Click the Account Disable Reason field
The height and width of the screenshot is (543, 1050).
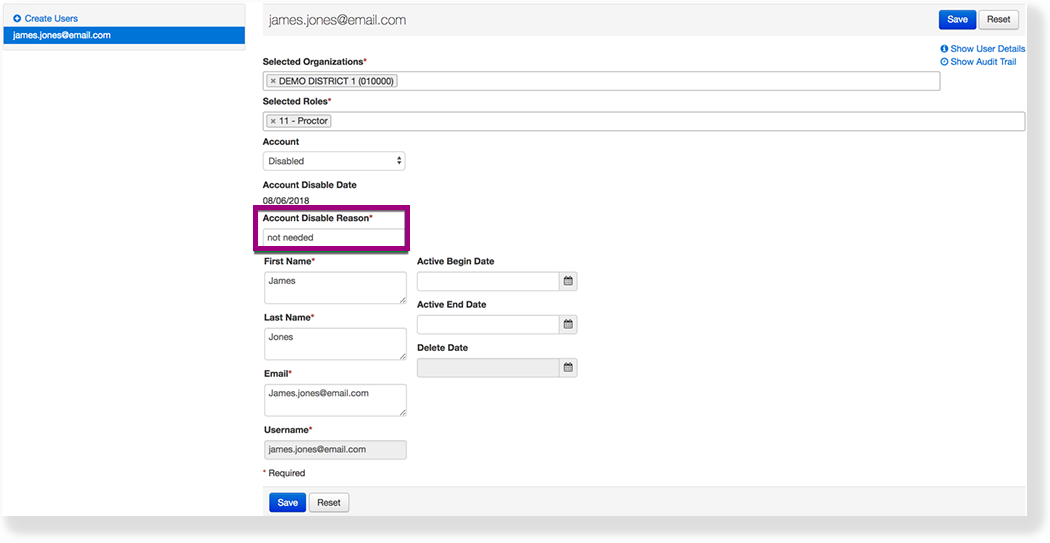point(333,238)
